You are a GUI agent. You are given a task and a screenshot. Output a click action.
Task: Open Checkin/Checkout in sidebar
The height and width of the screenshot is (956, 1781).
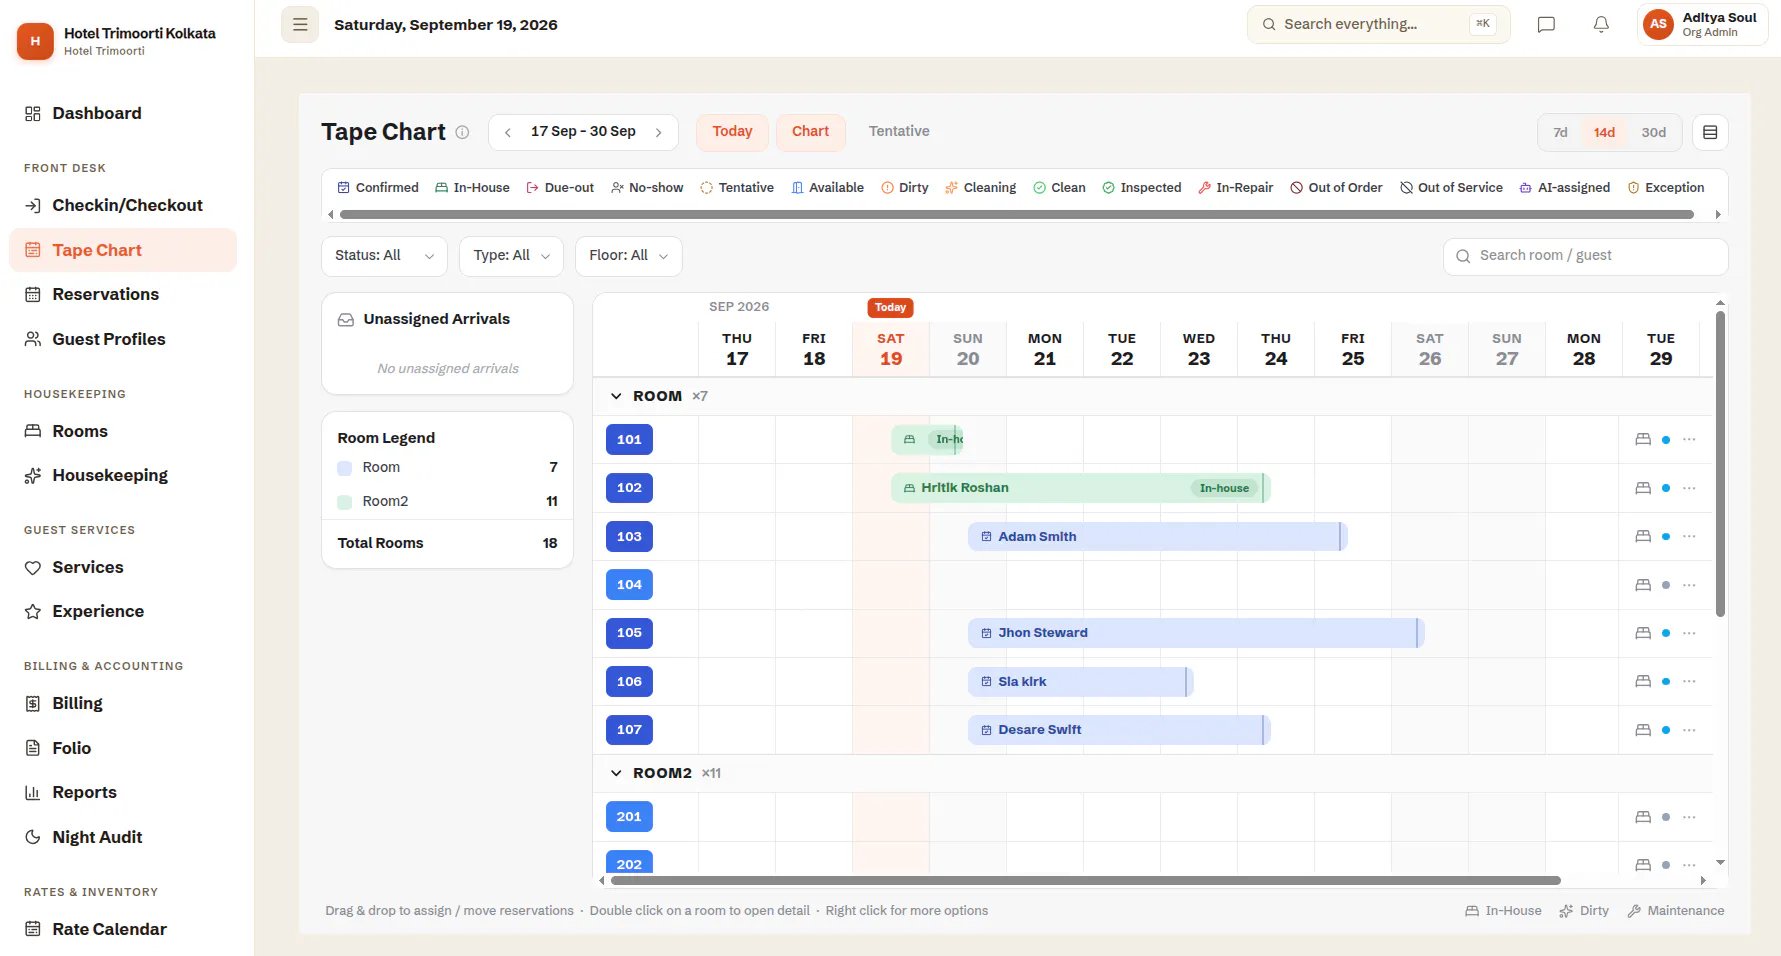pos(123,205)
